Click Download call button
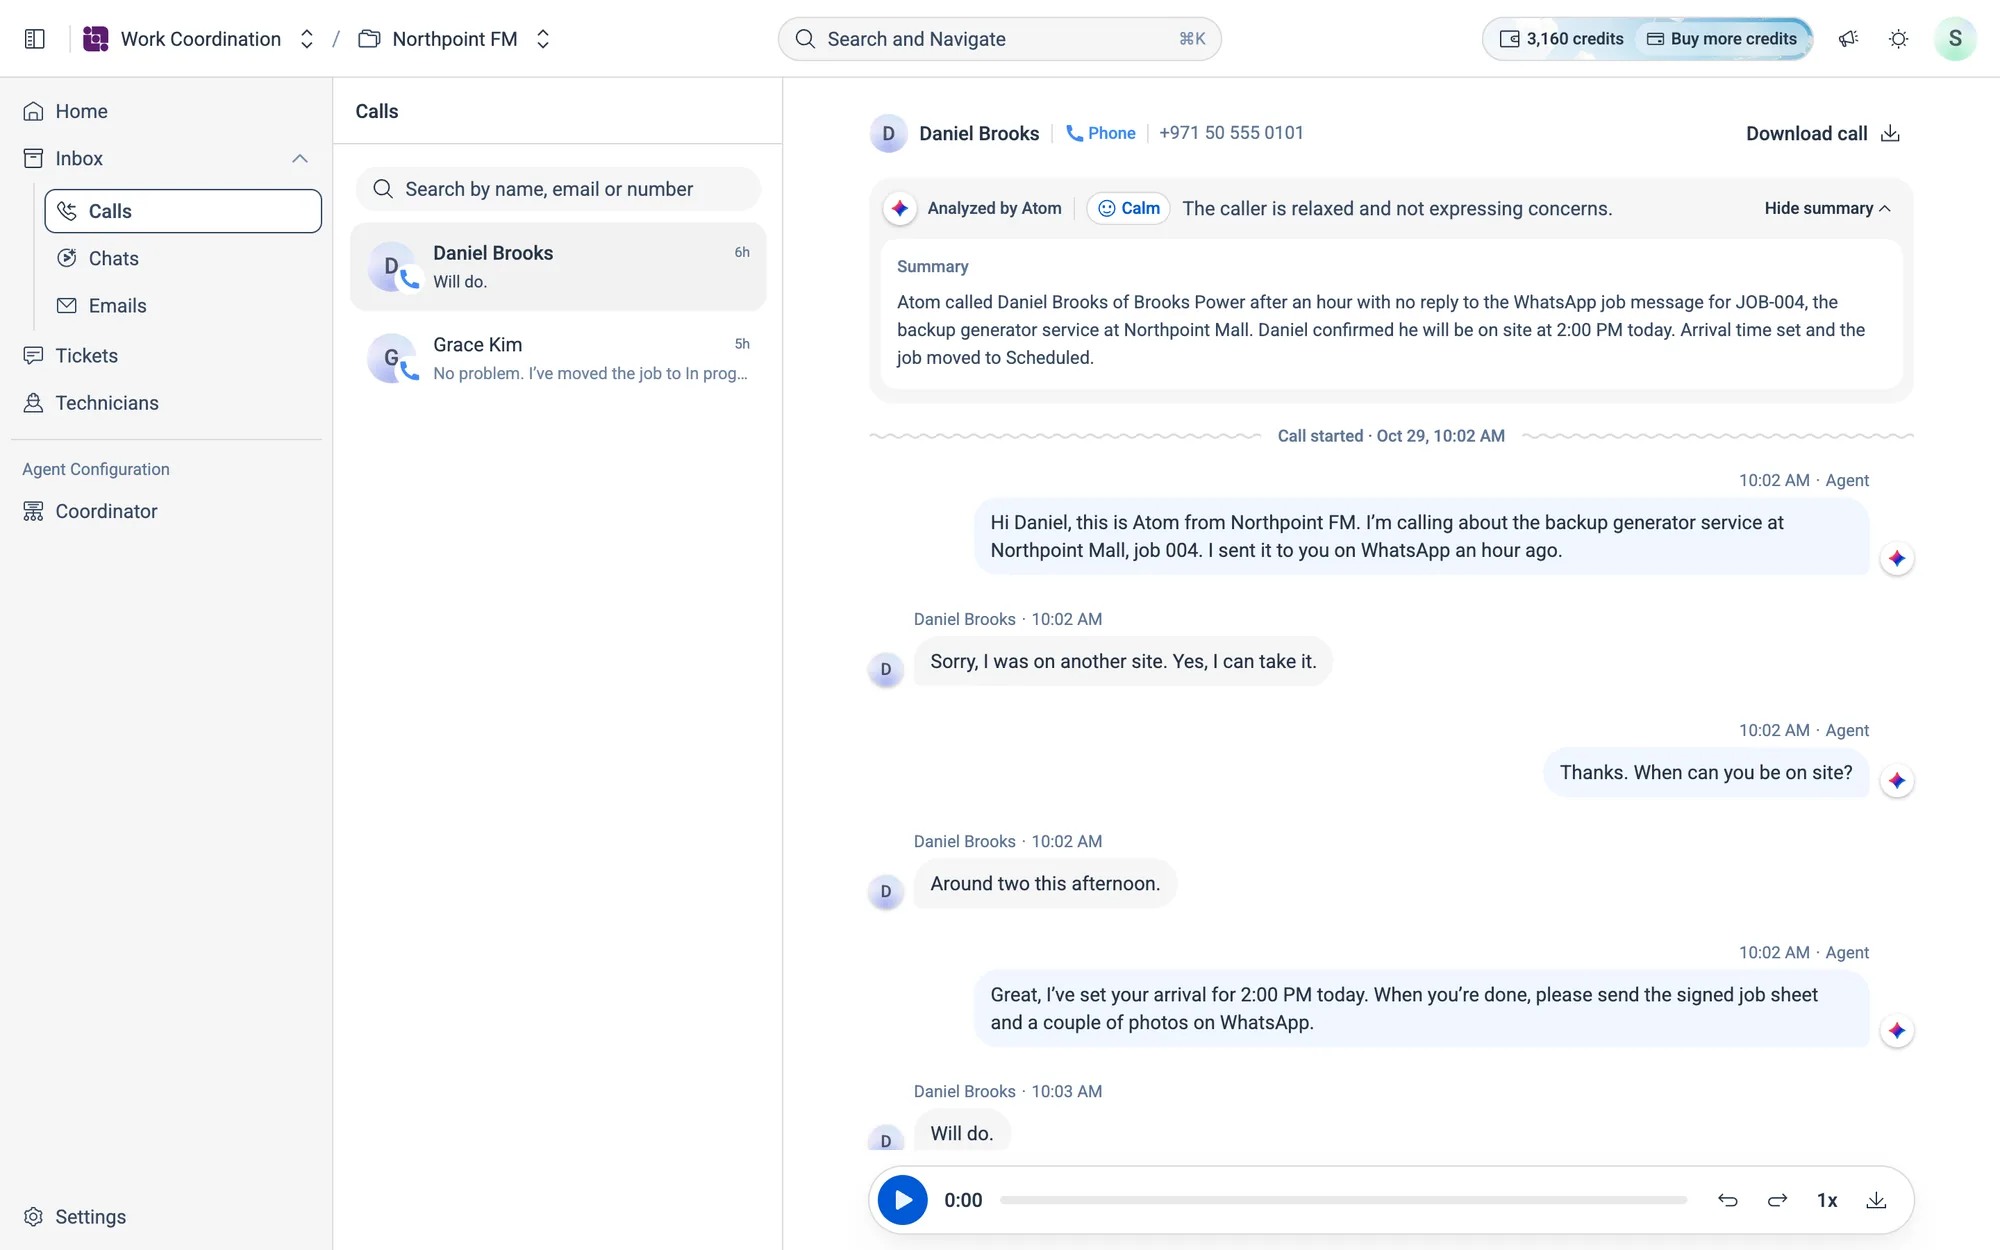 pos(1822,134)
